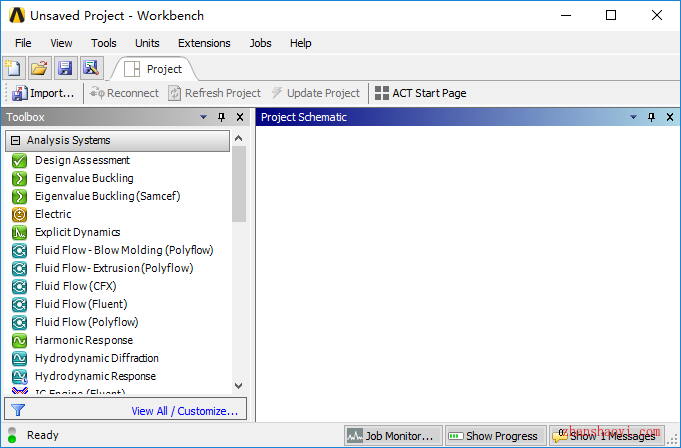Switch to the Project tab
The height and width of the screenshot is (448, 681).
point(153,69)
